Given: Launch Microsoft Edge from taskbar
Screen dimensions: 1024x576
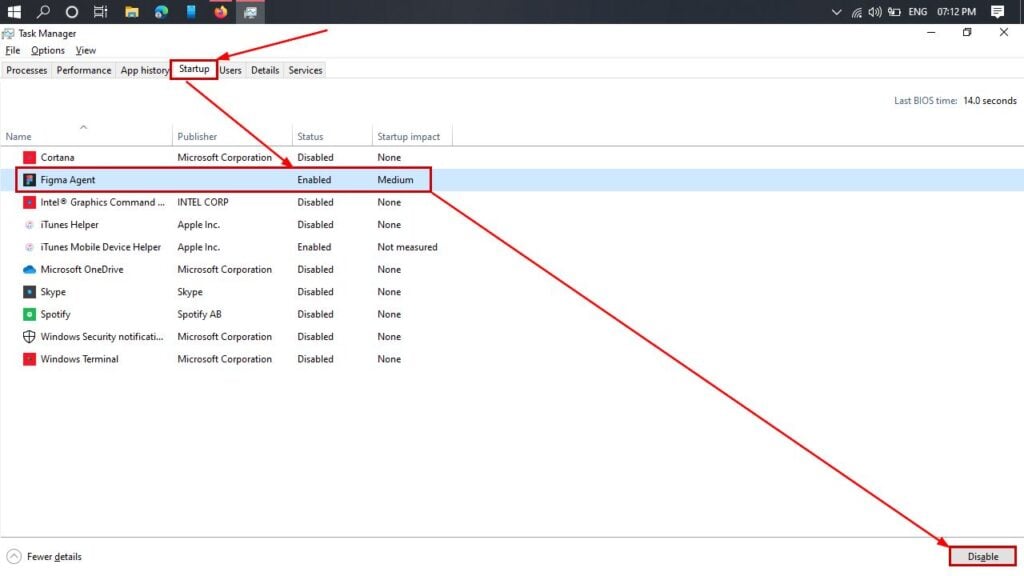Looking at the screenshot, I should tap(161, 12).
